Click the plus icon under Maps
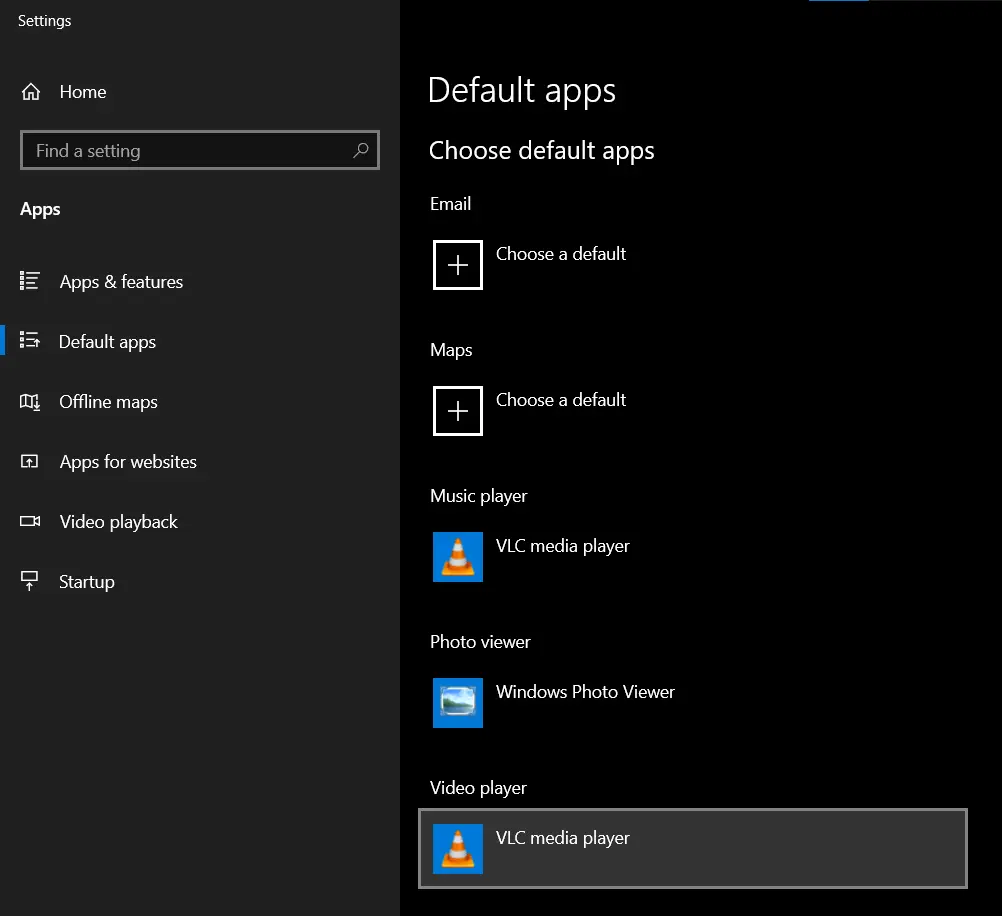The height and width of the screenshot is (916, 1002). 458,411
